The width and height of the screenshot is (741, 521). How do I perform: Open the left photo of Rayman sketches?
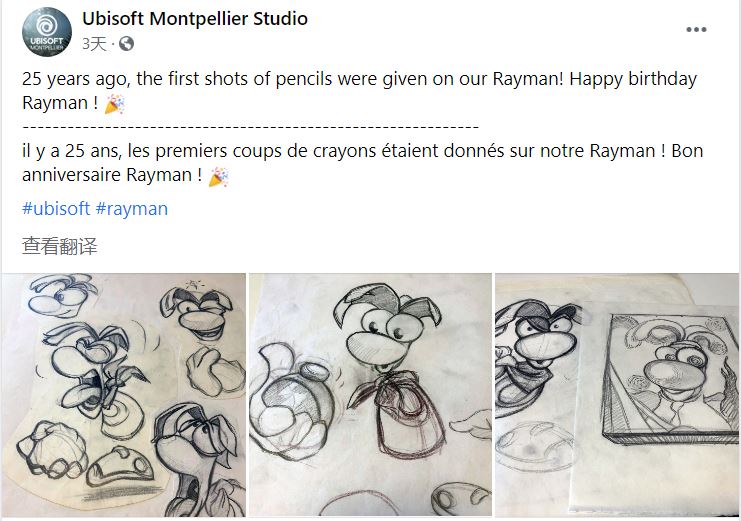(123, 395)
